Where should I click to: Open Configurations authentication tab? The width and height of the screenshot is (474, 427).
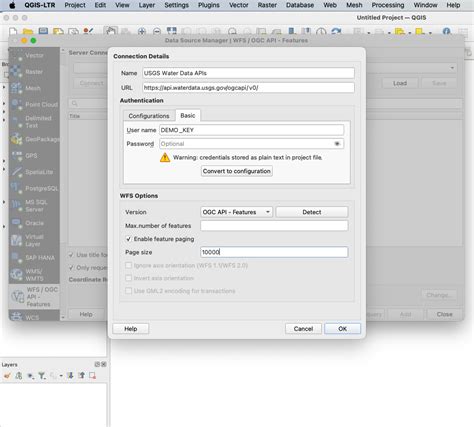149,116
